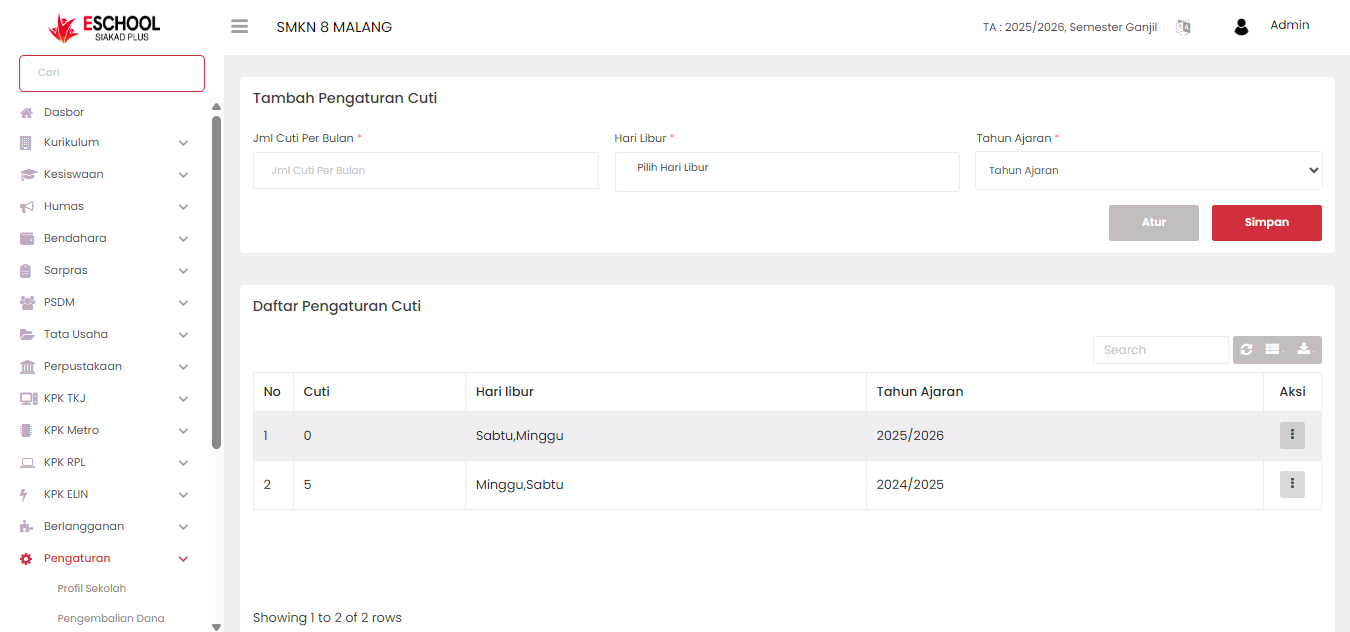The width and height of the screenshot is (1350, 632).
Task: Open action menu for 2025/2026 row
Action: [x=1292, y=435]
